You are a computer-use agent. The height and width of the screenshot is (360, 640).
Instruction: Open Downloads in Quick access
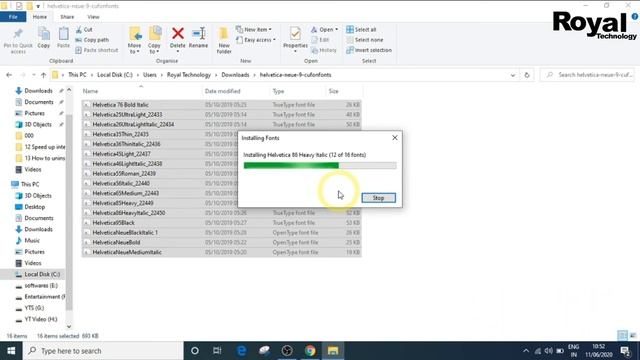coord(38,91)
